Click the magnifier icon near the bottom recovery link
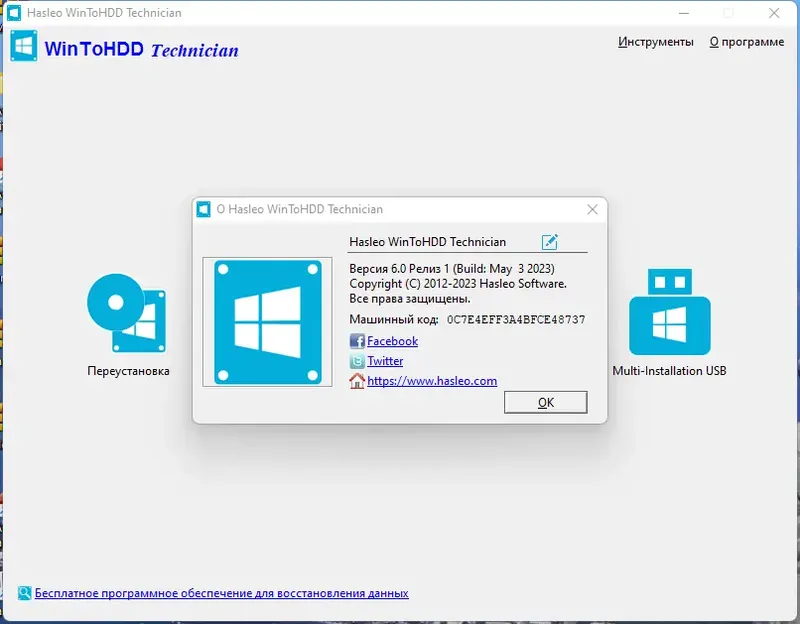Viewport: 800px width, 624px height. click(25, 592)
